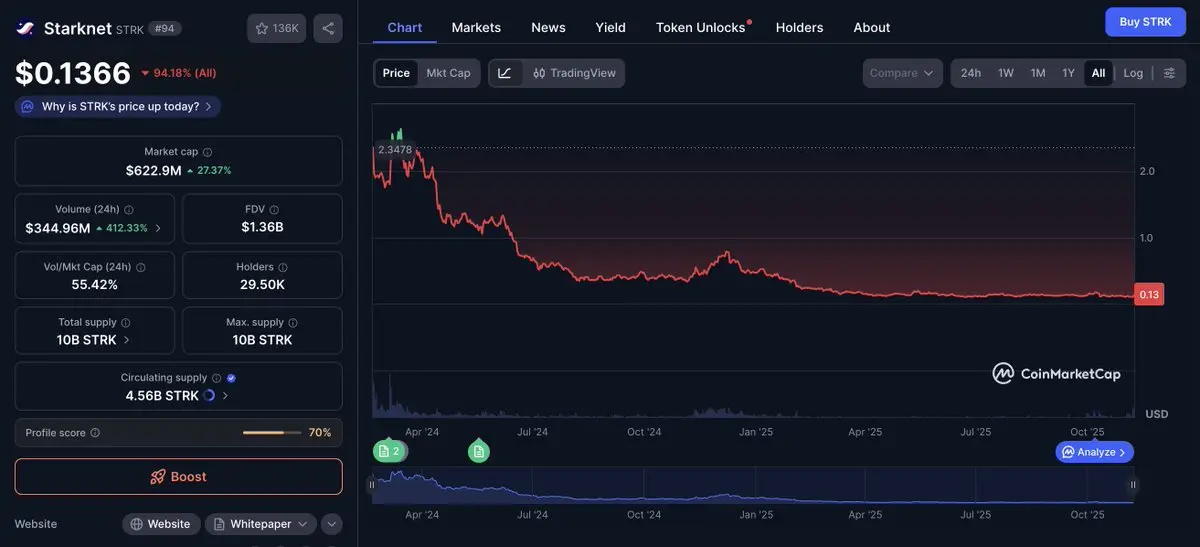Click the rocket icon on Boost
The height and width of the screenshot is (547, 1200).
[x=158, y=477]
